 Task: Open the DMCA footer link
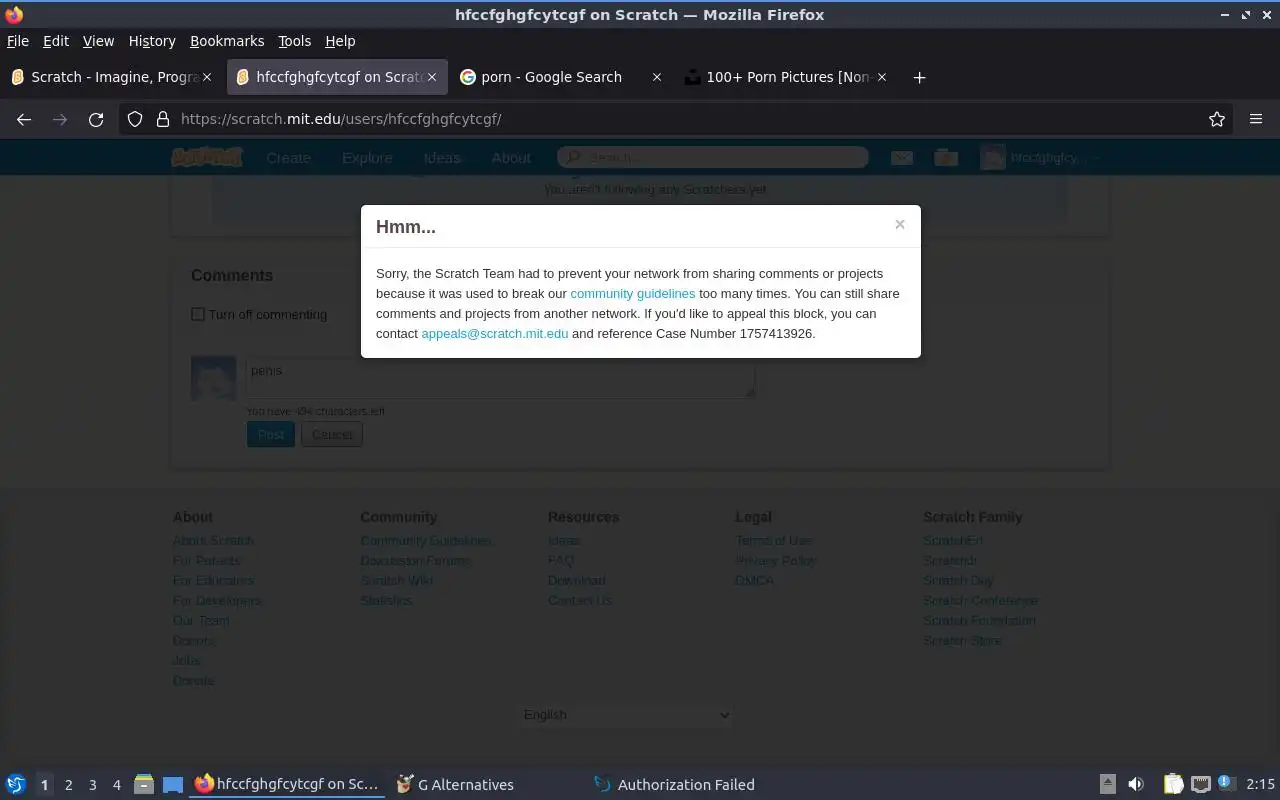pos(754,580)
